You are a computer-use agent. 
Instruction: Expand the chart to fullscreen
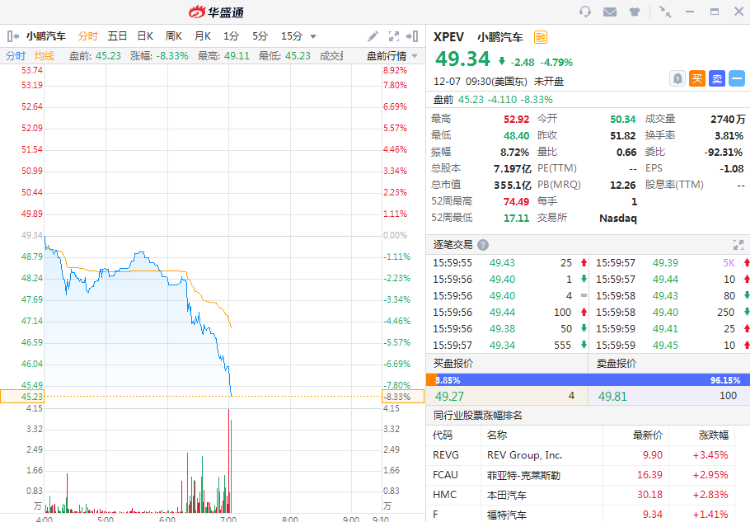pyautogui.click(x=394, y=36)
